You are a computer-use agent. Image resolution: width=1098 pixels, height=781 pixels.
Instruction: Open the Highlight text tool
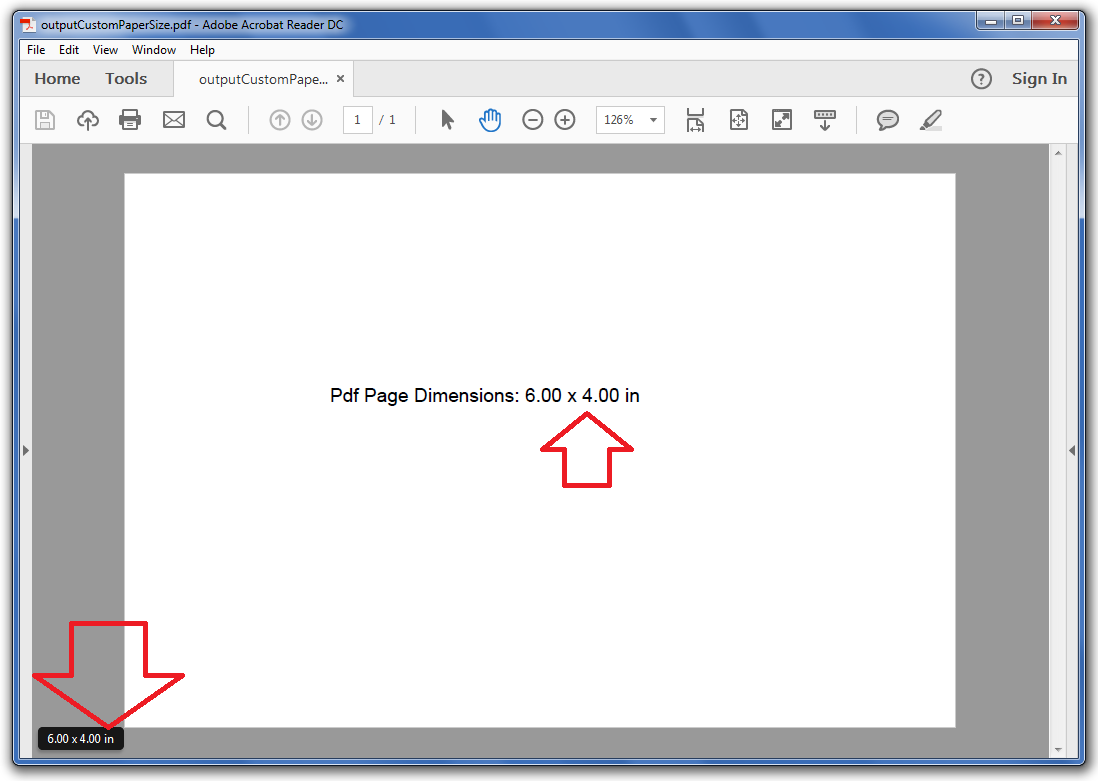[930, 119]
